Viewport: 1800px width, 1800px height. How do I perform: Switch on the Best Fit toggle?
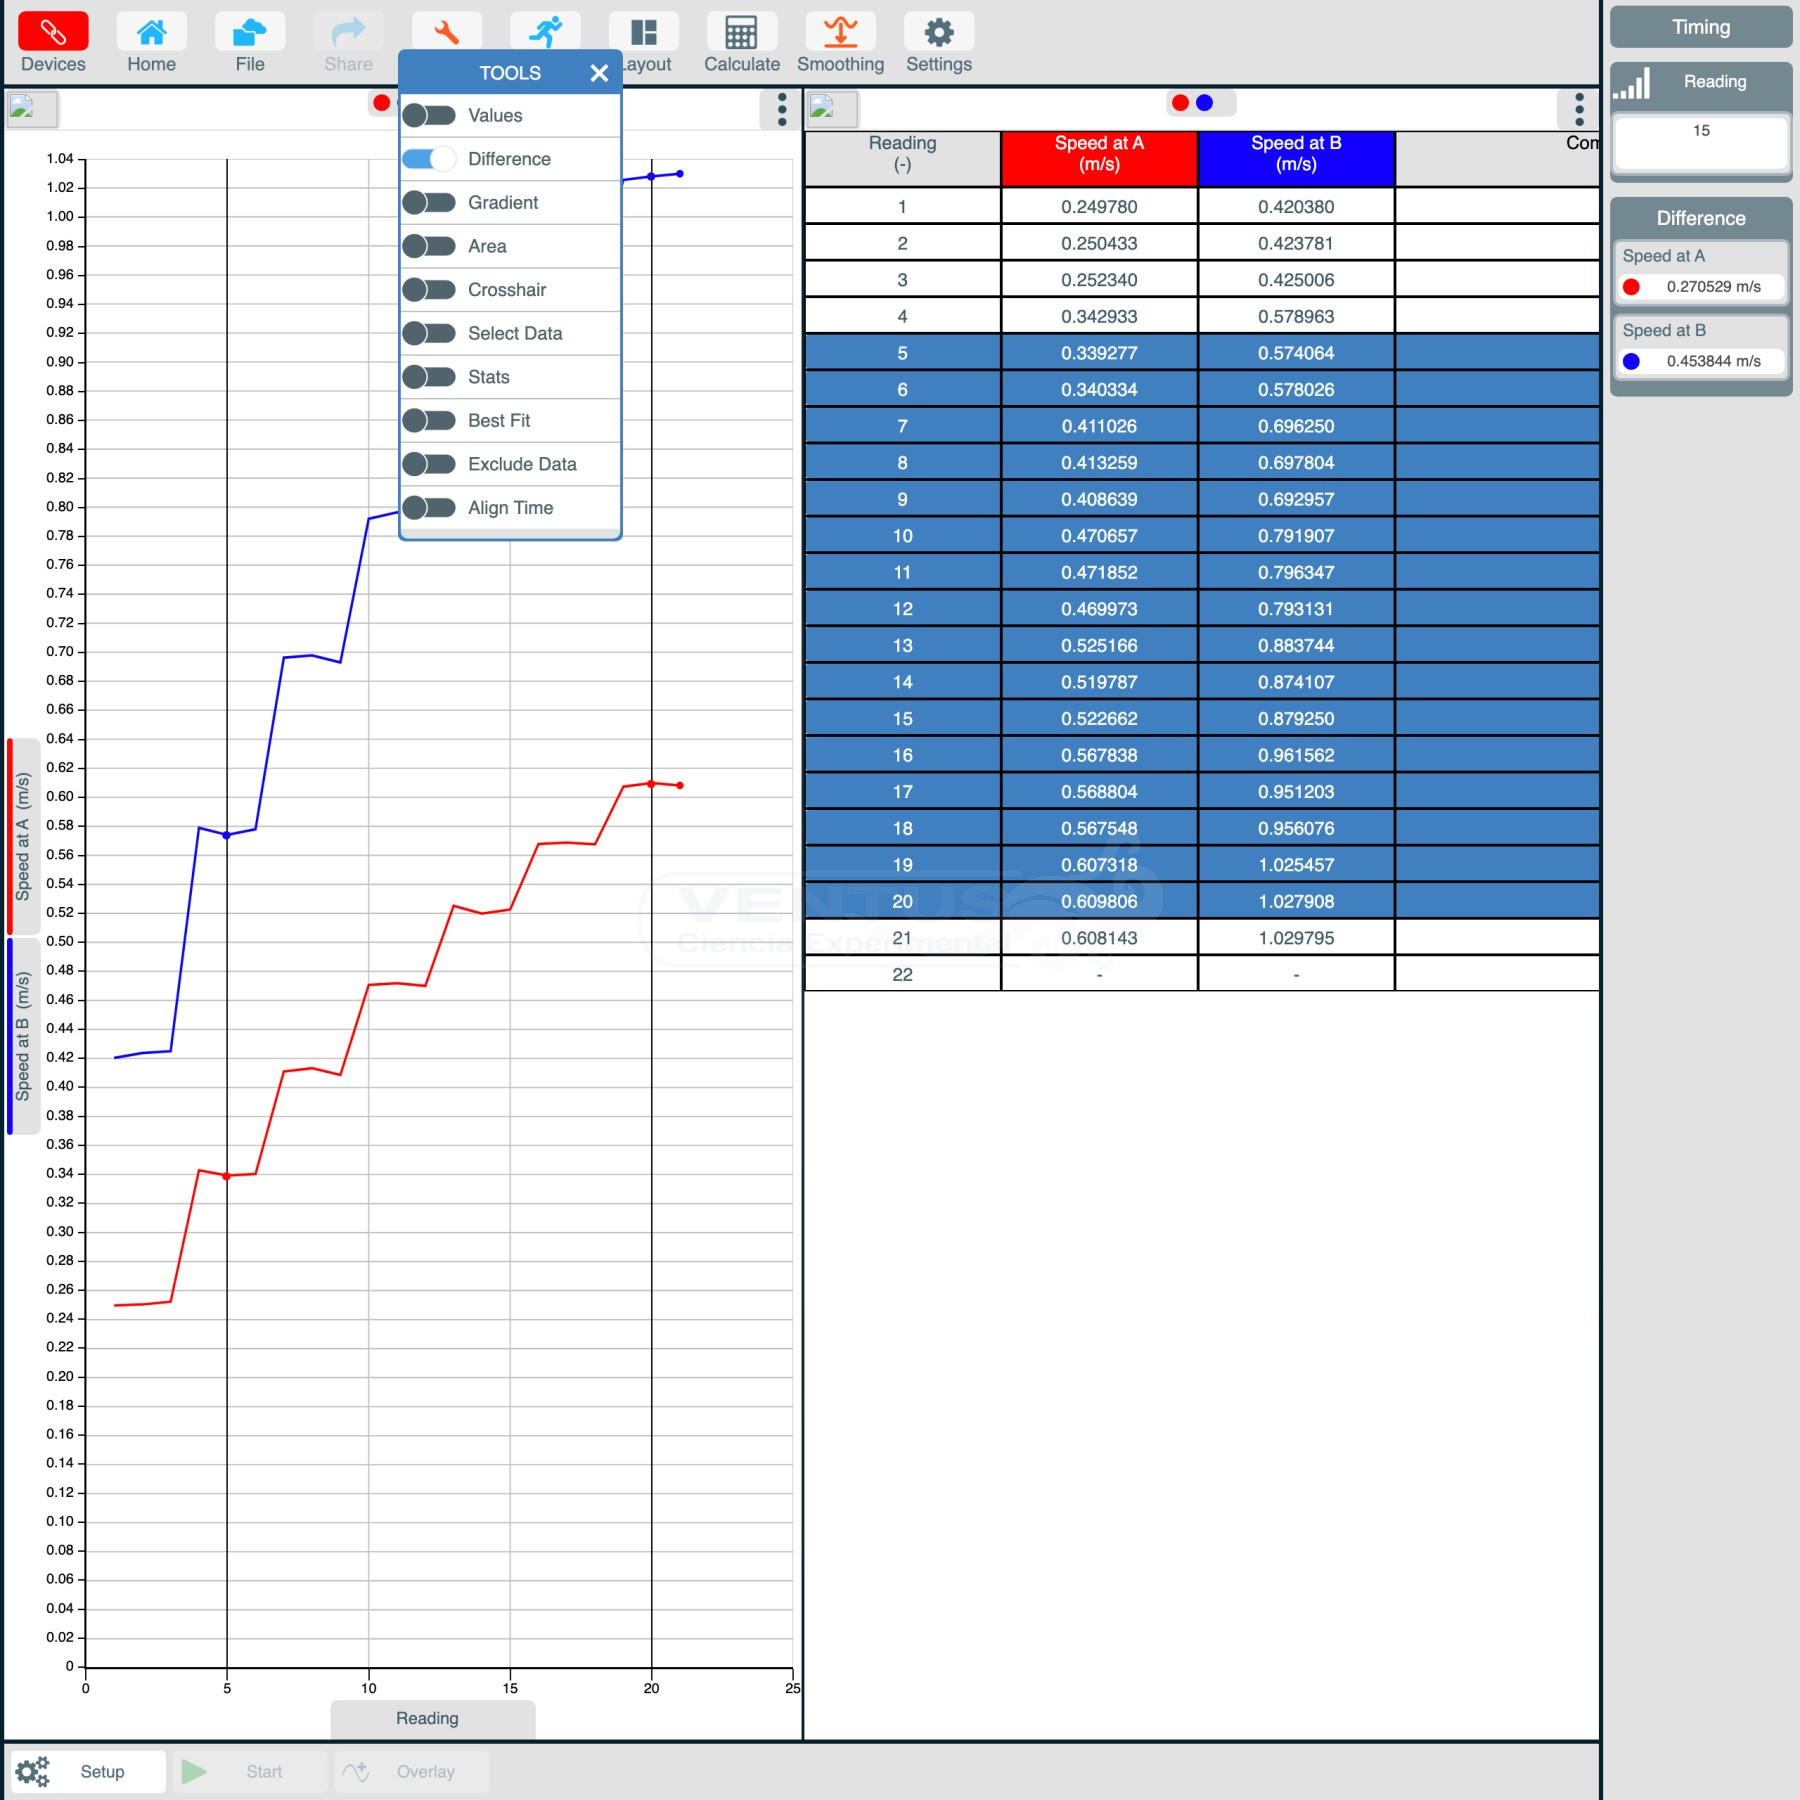(x=429, y=421)
